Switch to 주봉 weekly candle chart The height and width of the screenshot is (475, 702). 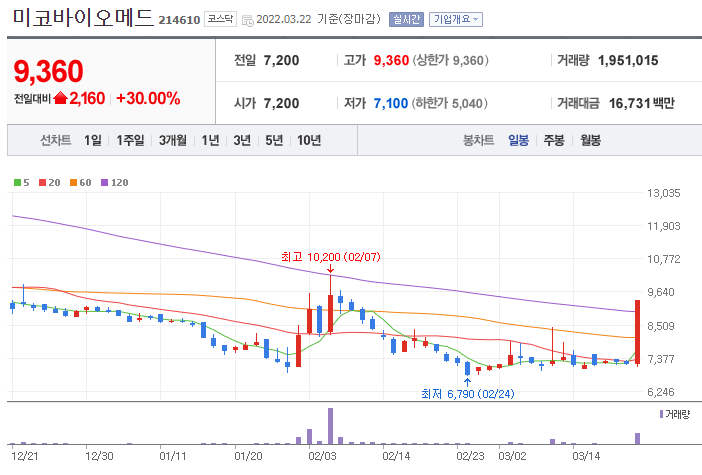554,140
